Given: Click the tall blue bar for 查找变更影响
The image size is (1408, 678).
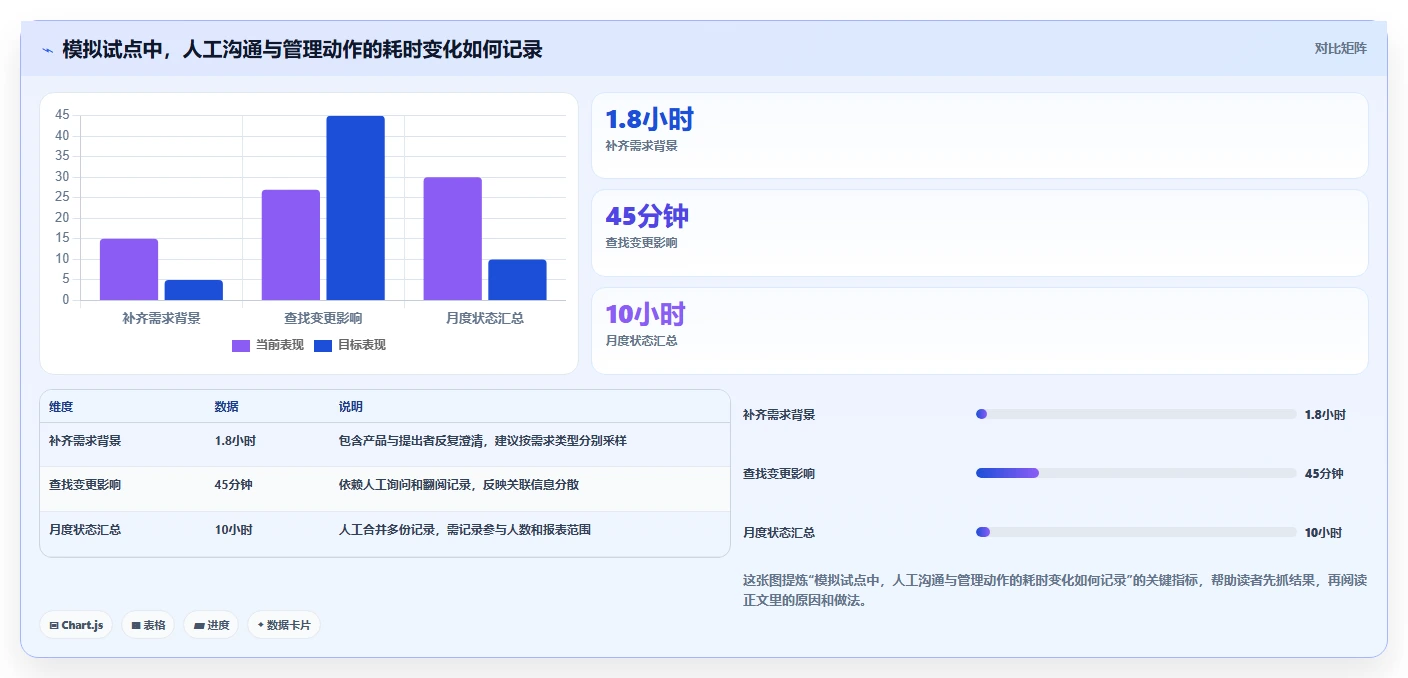Looking at the screenshot, I should (x=355, y=208).
